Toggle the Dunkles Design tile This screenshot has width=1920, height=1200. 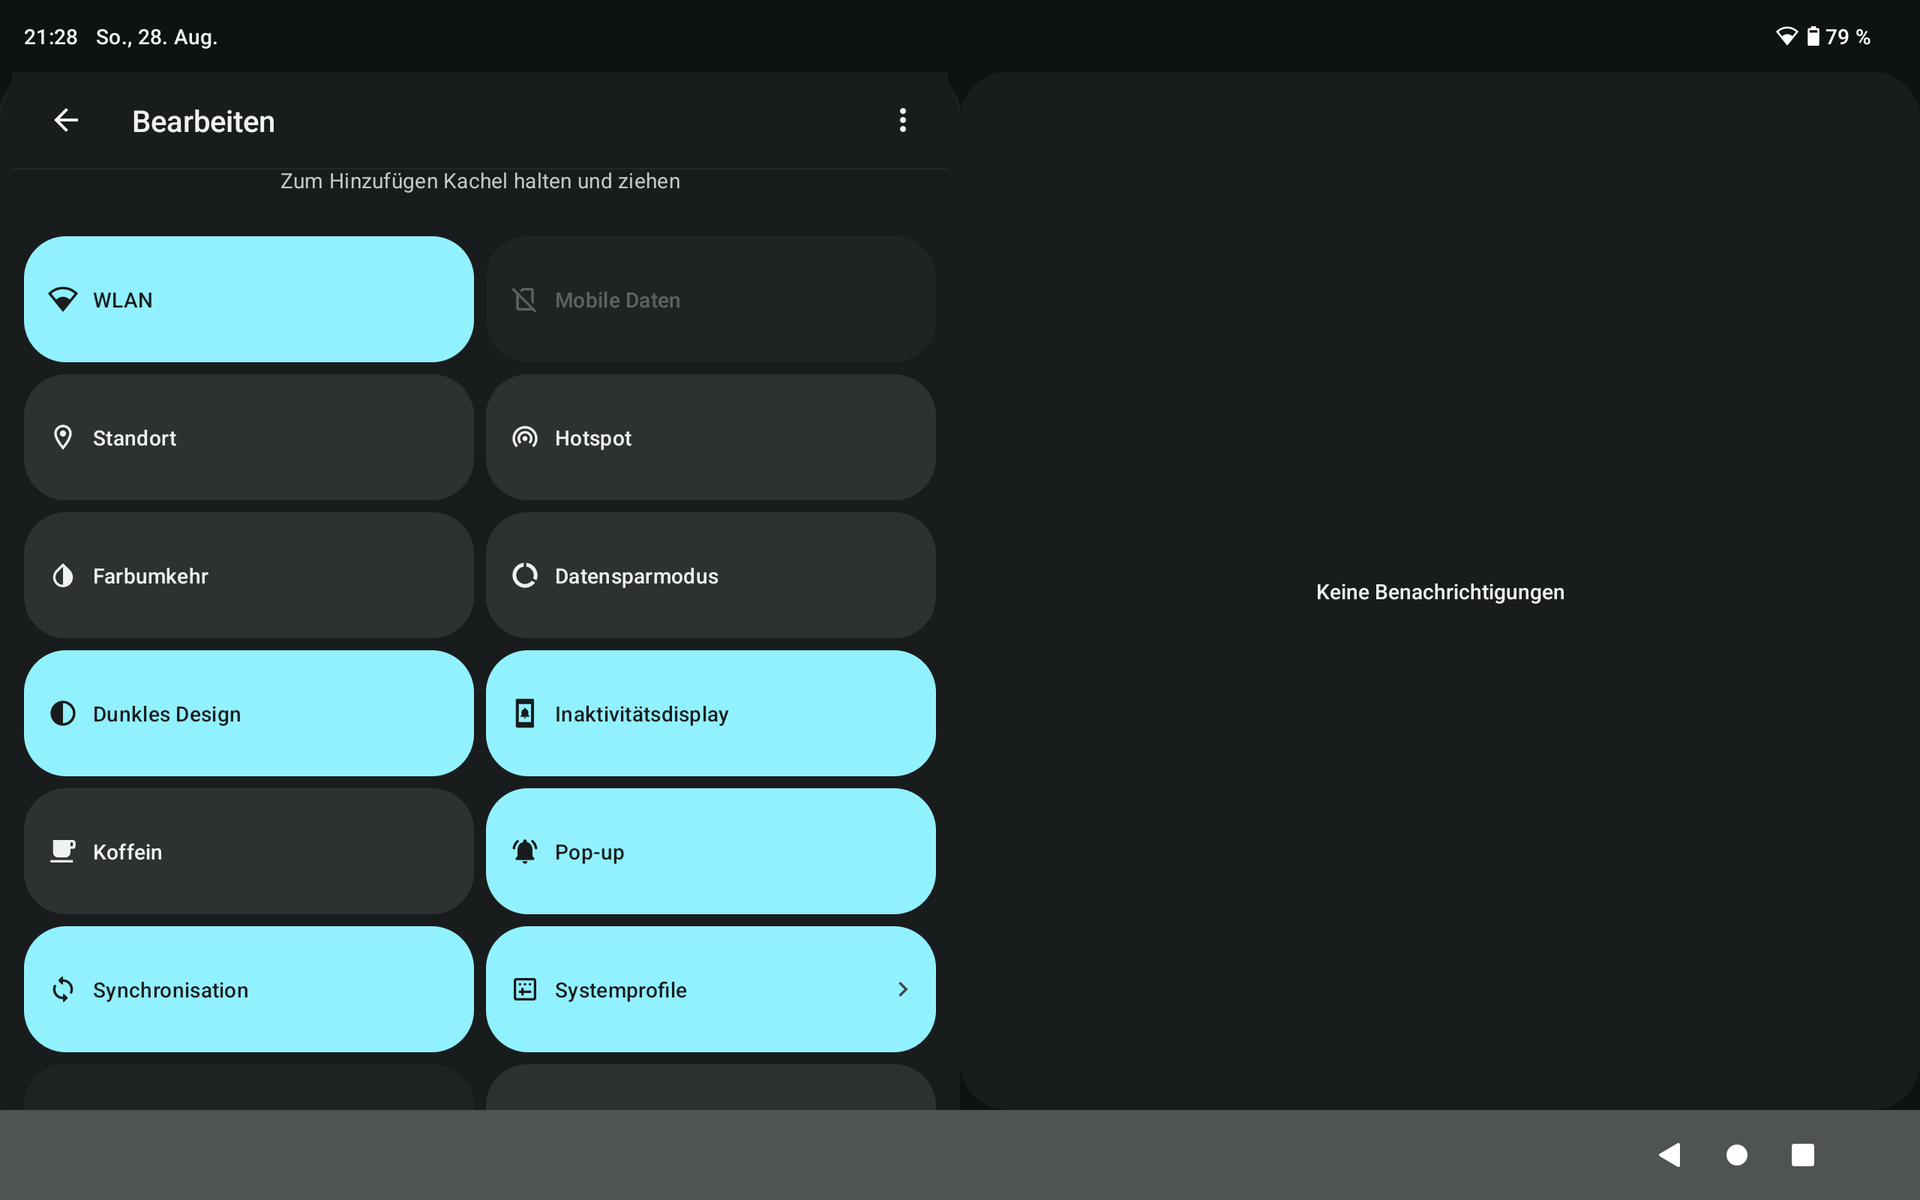(248, 714)
